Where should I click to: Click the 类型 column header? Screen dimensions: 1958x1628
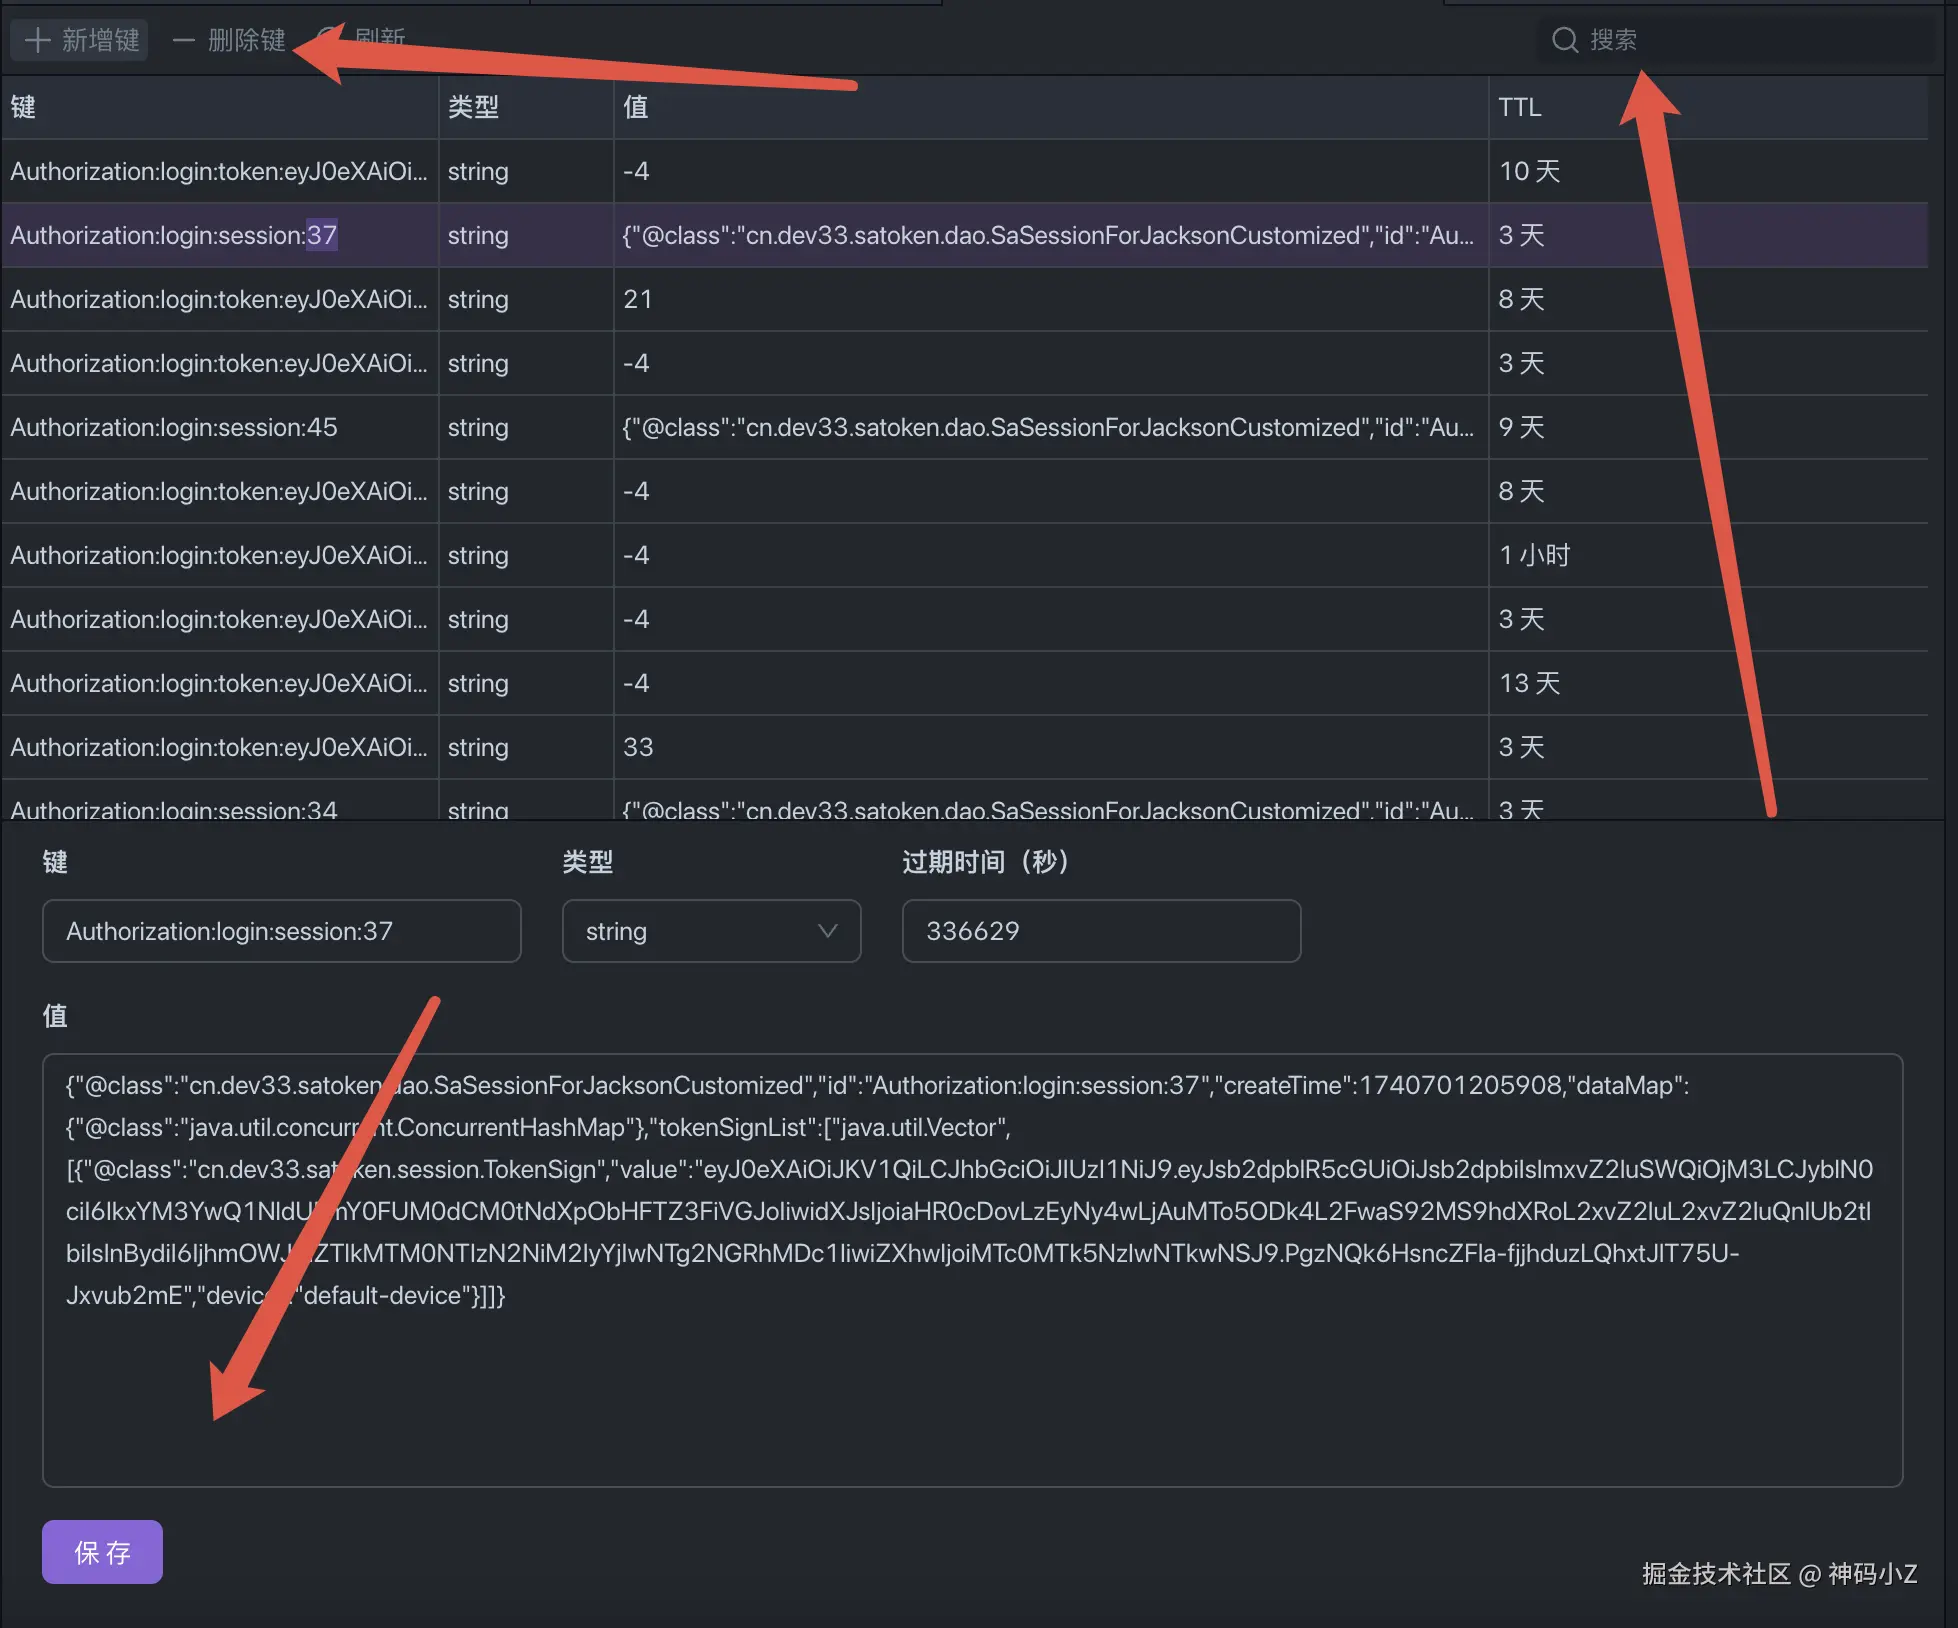click(x=474, y=107)
